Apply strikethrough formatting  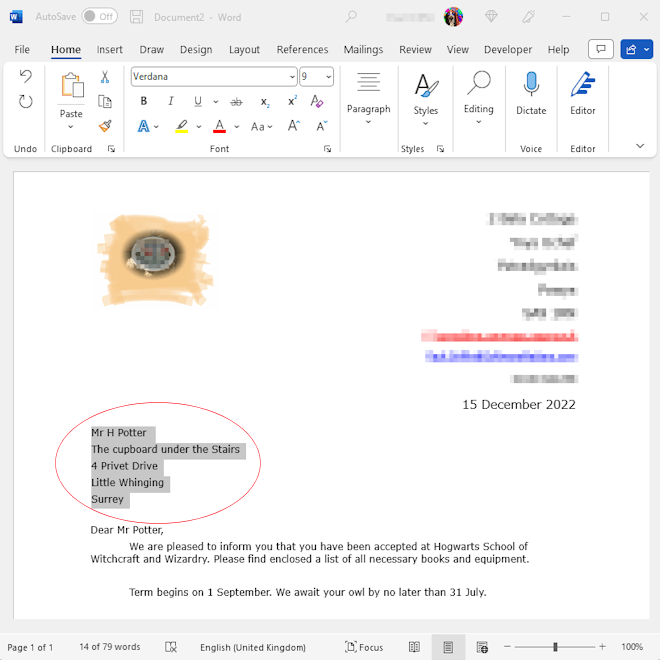237,101
